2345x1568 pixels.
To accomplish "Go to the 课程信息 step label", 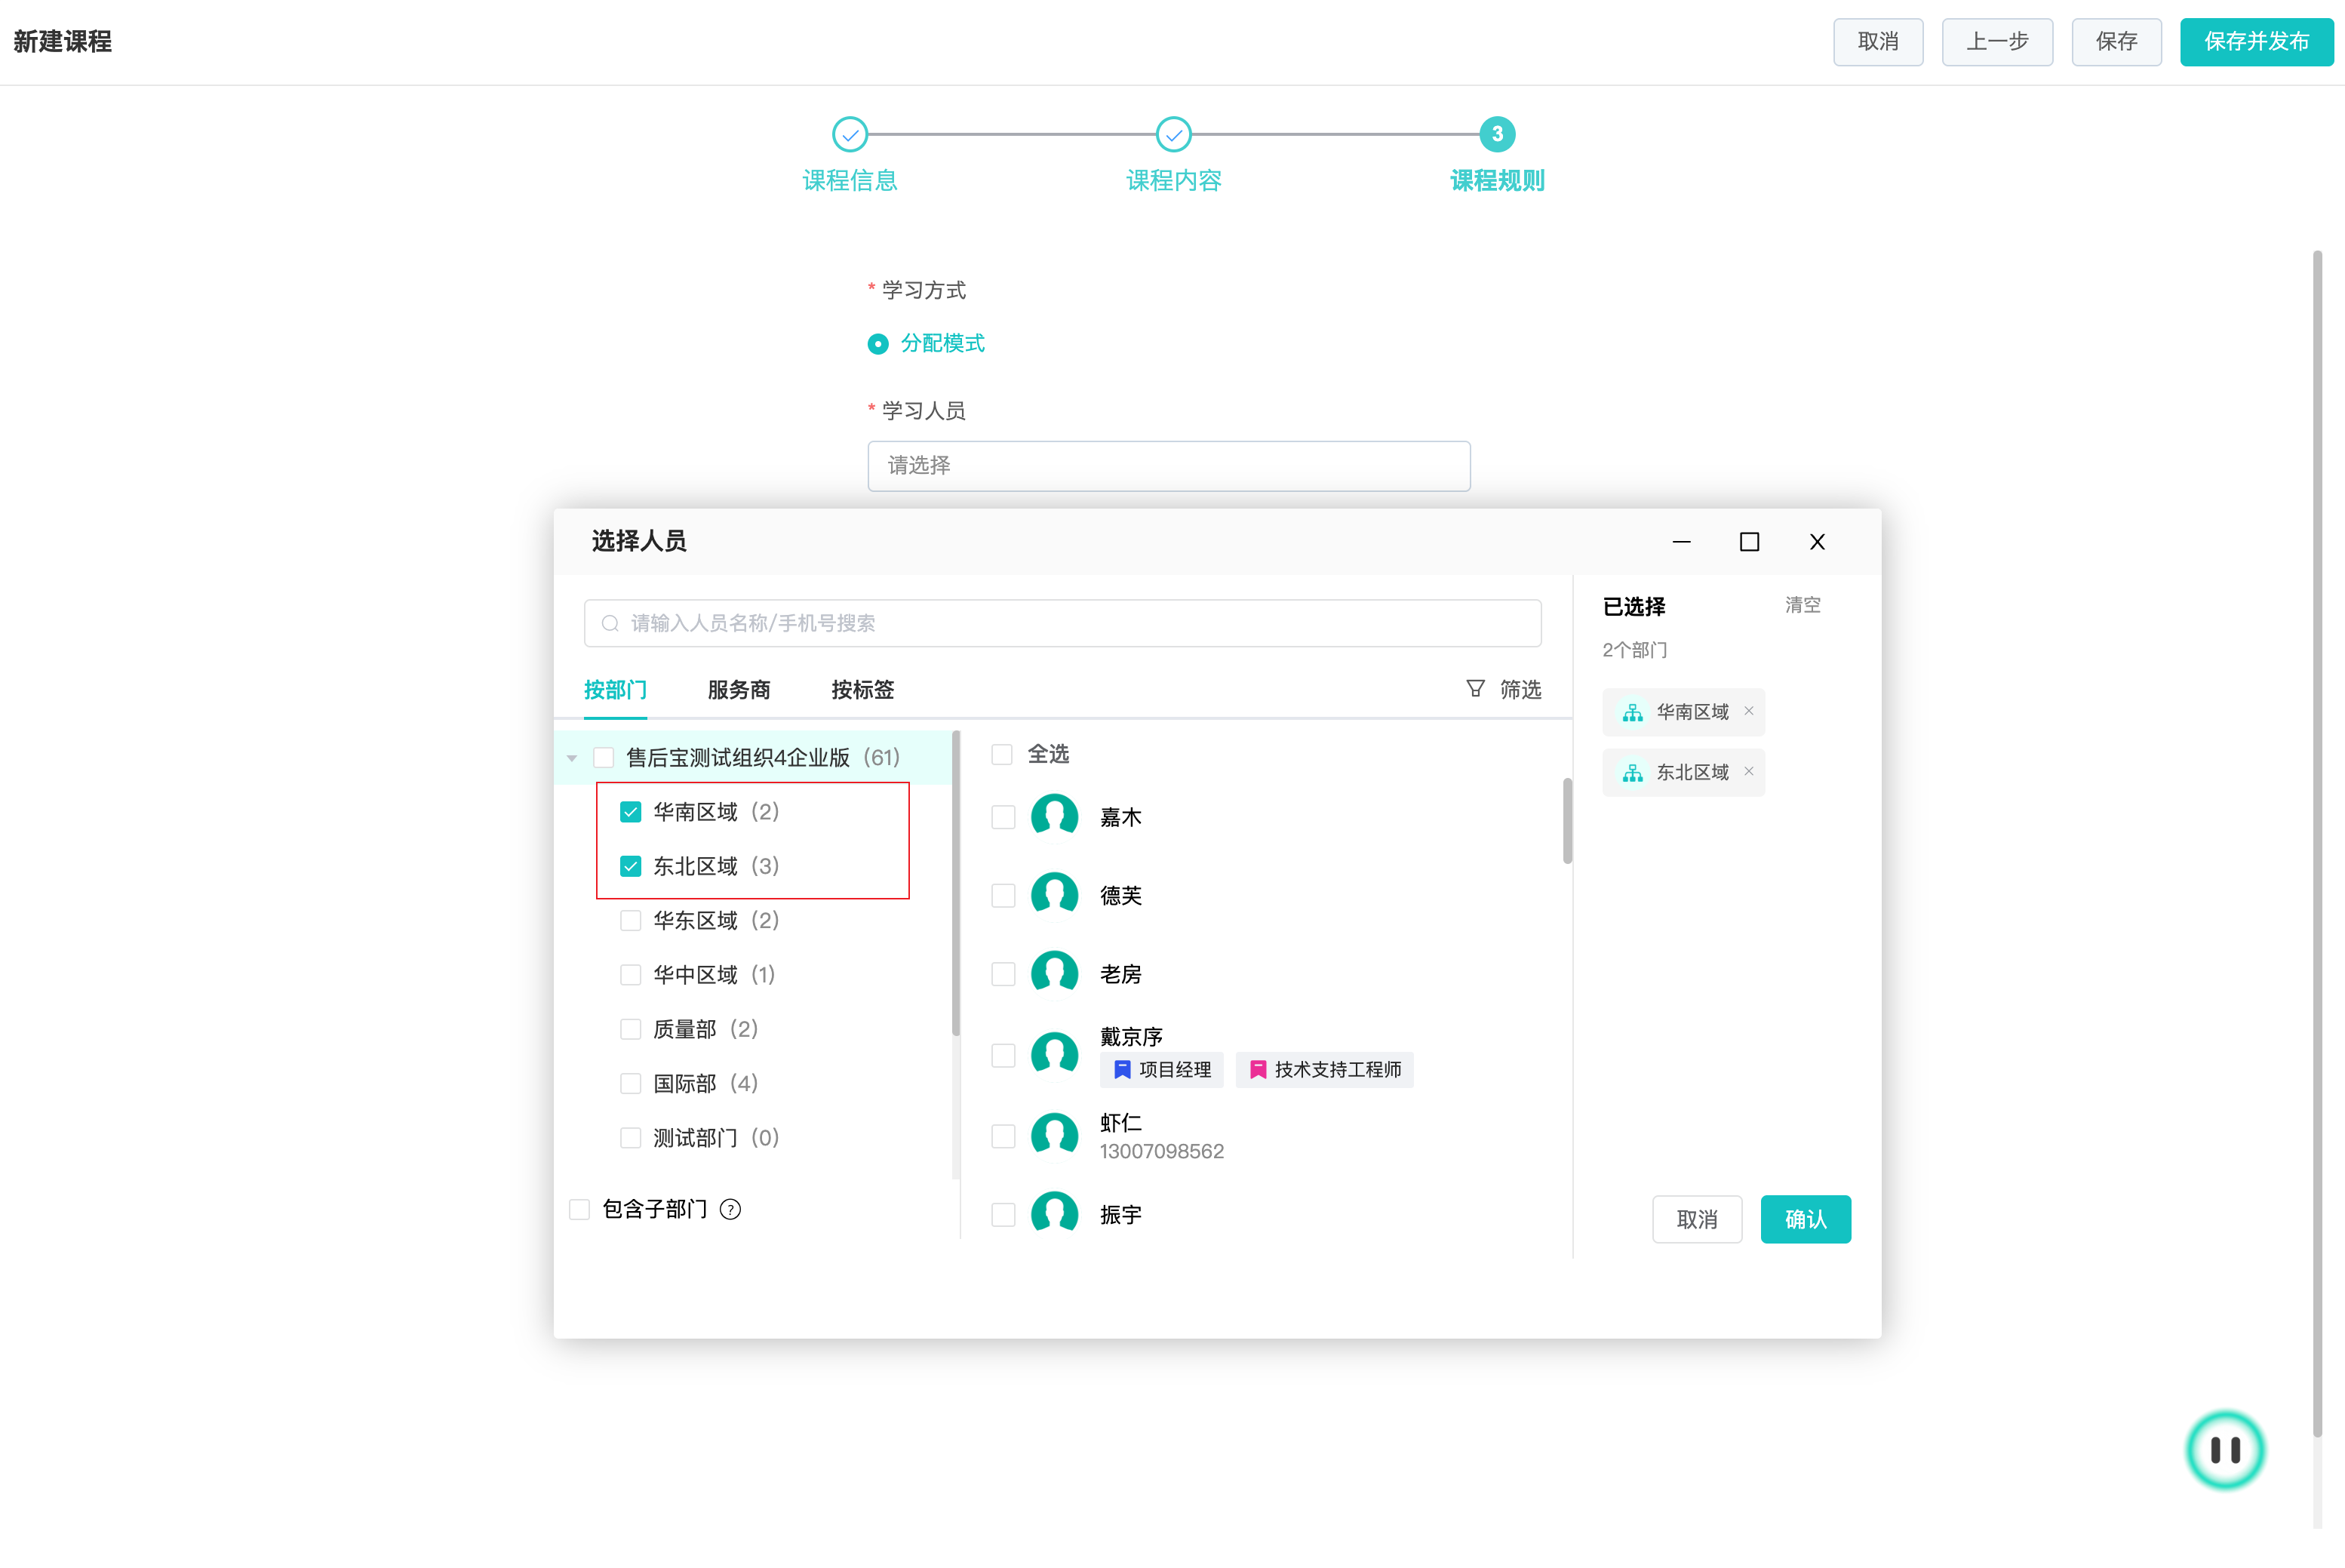I will tap(850, 180).
